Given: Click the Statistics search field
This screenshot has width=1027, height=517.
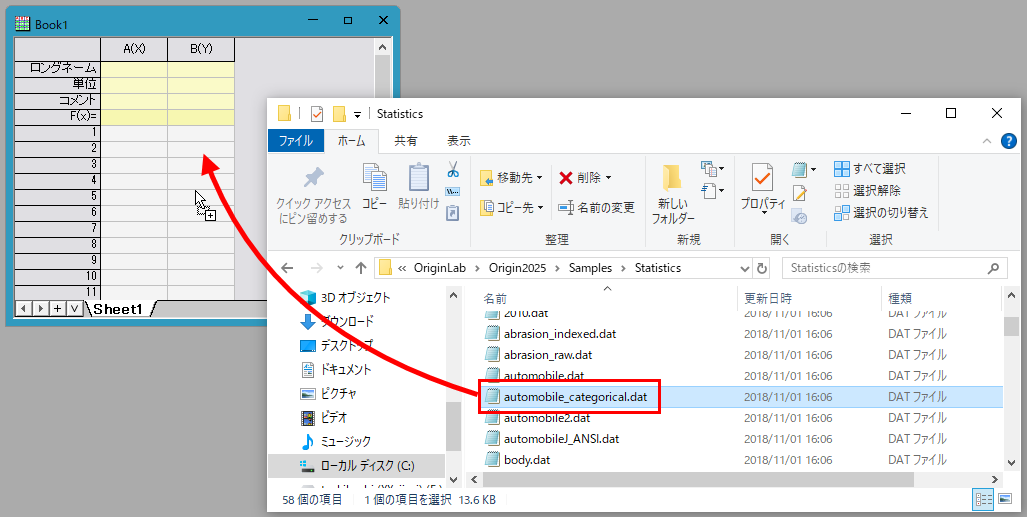Looking at the screenshot, I should (x=885, y=268).
